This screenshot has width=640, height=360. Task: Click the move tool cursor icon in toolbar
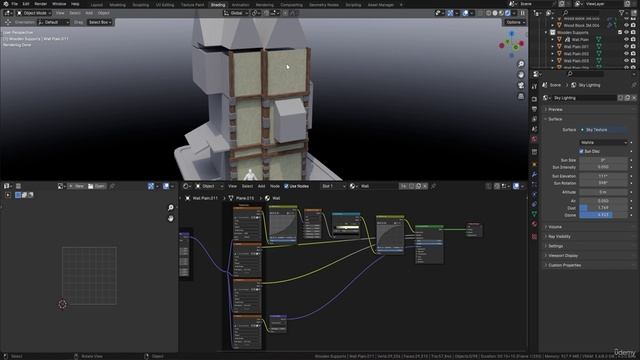point(8,22)
